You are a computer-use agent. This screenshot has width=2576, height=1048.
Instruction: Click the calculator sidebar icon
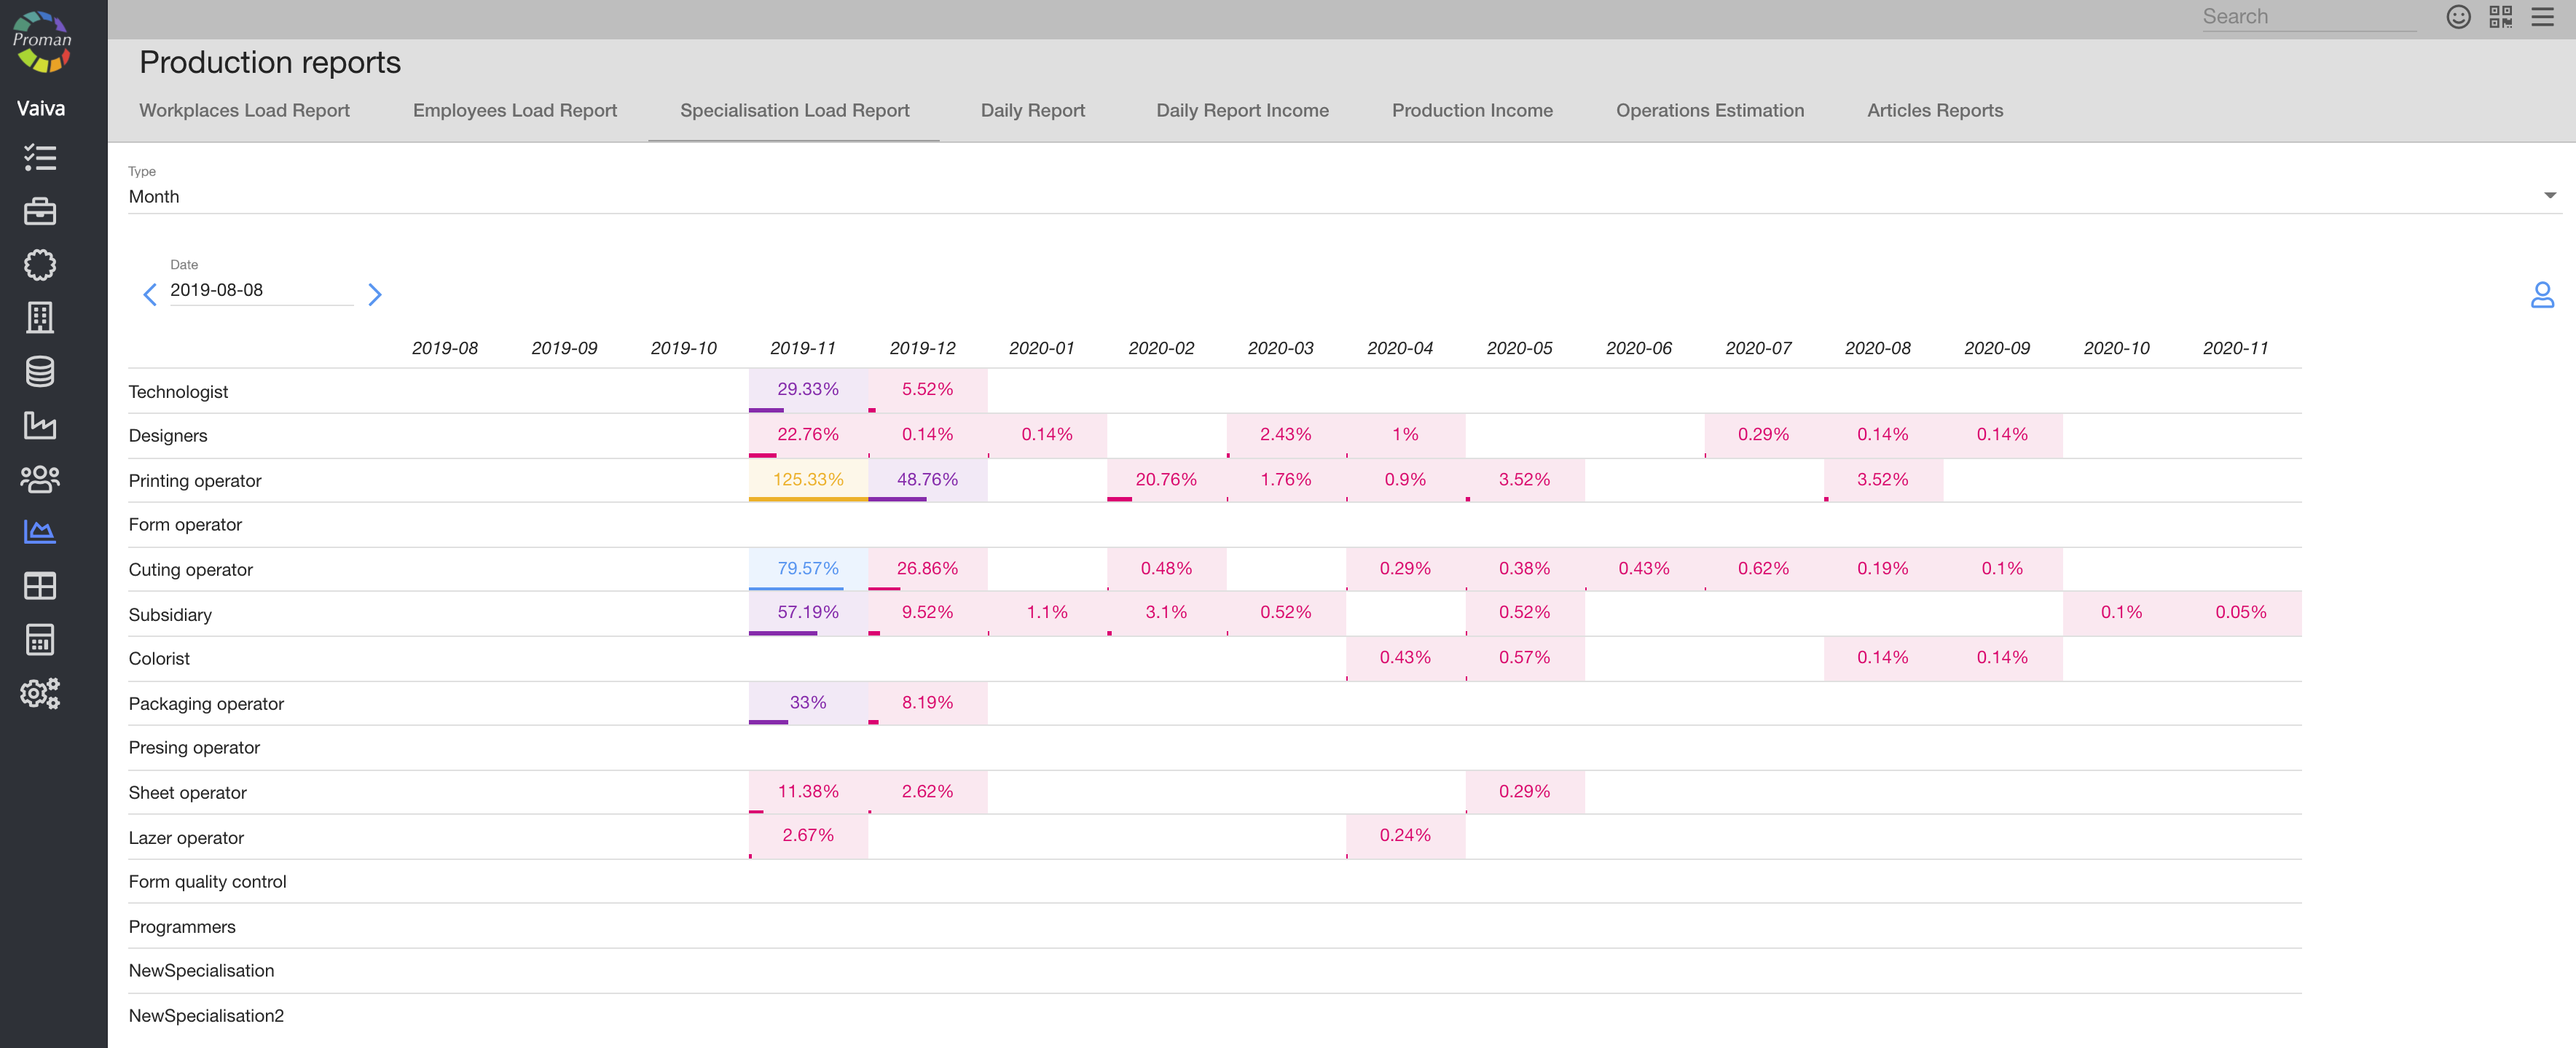[40, 639]
